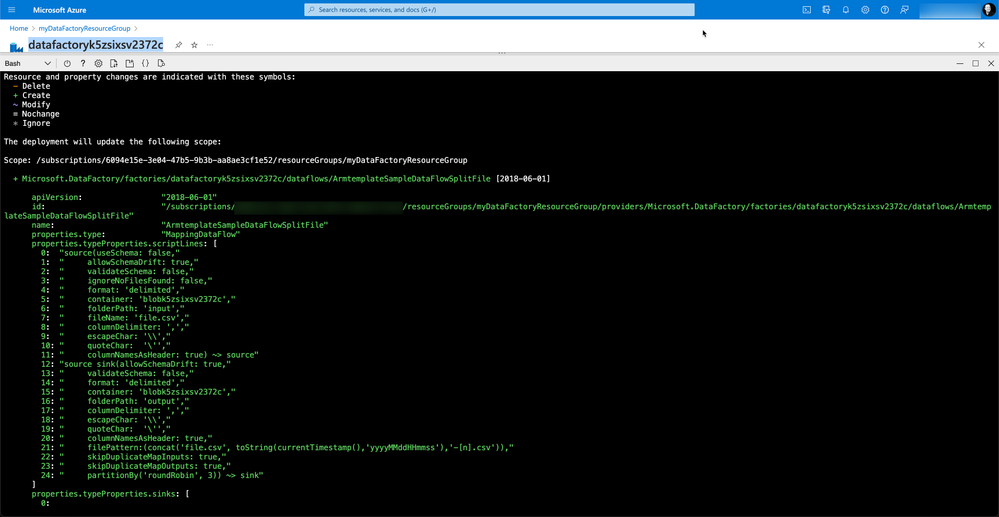Focus the Search resources, services, and docs box
This screenshot has height=517, width=999.
pyautogui.click(x=499, y=10)
